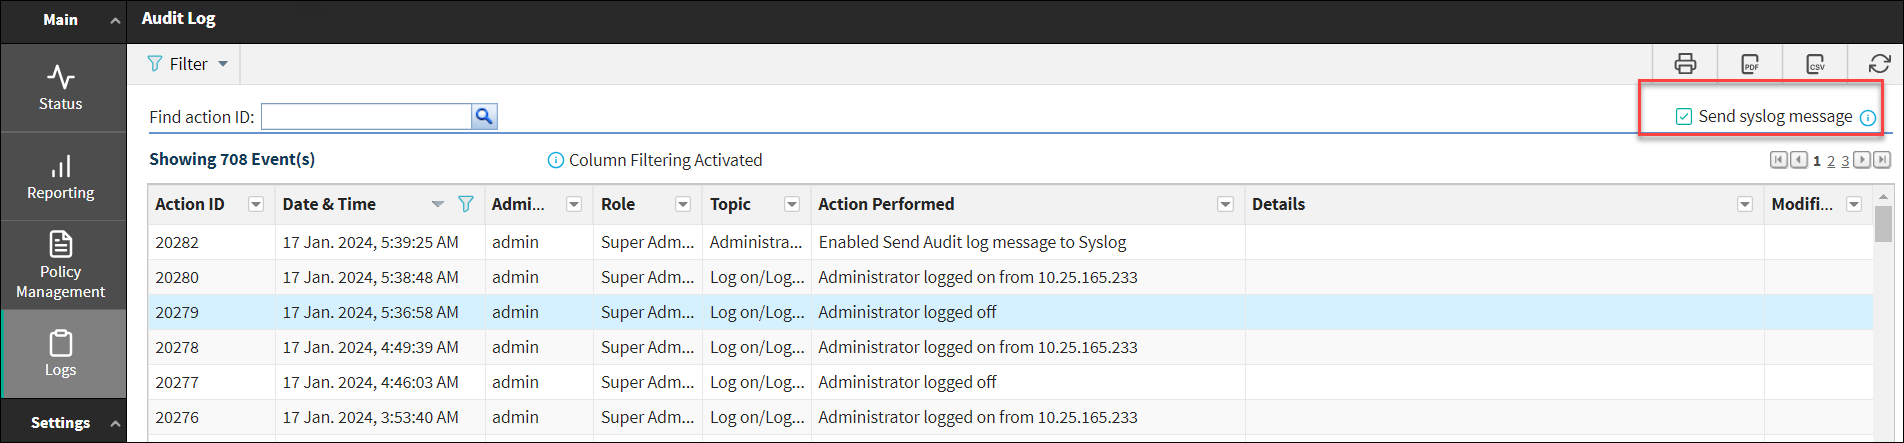Screen dimensions: 1904x443
Task: Open the Reporting section
Action: point(61,177)
